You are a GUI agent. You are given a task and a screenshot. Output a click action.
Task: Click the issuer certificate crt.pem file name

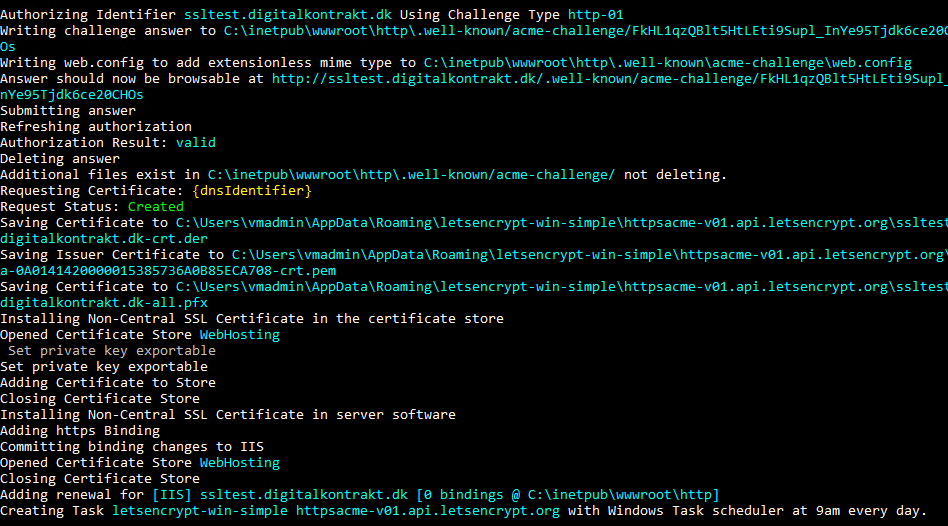[168, 271]
